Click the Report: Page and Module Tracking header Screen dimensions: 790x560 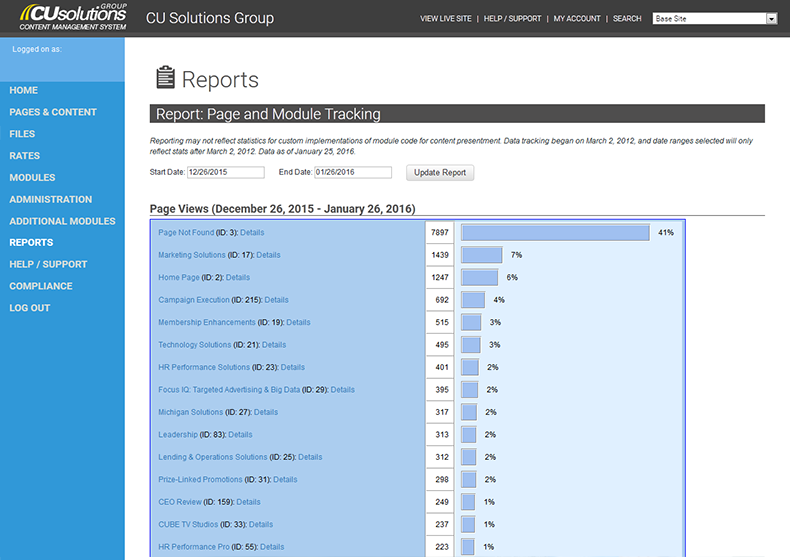[x=457, y=114]
